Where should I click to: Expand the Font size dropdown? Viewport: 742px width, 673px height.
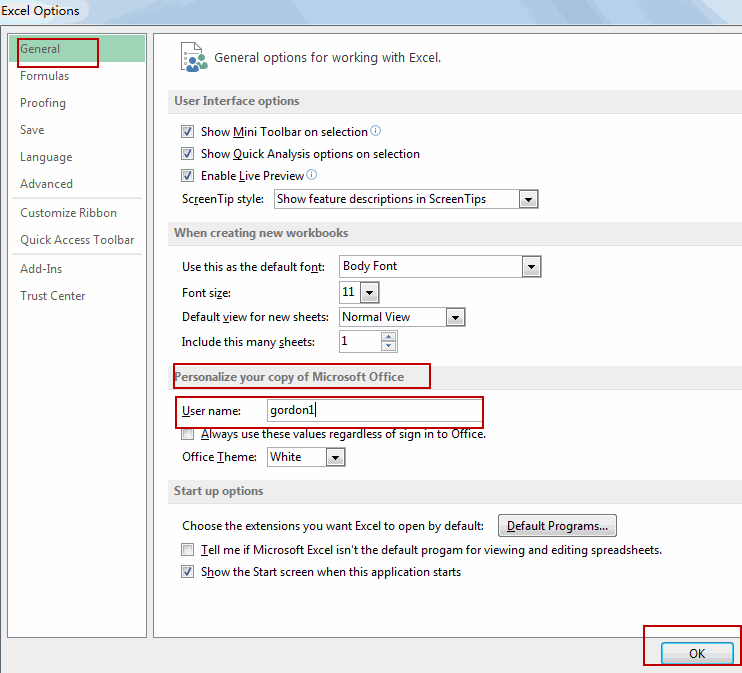click(369, 292)
